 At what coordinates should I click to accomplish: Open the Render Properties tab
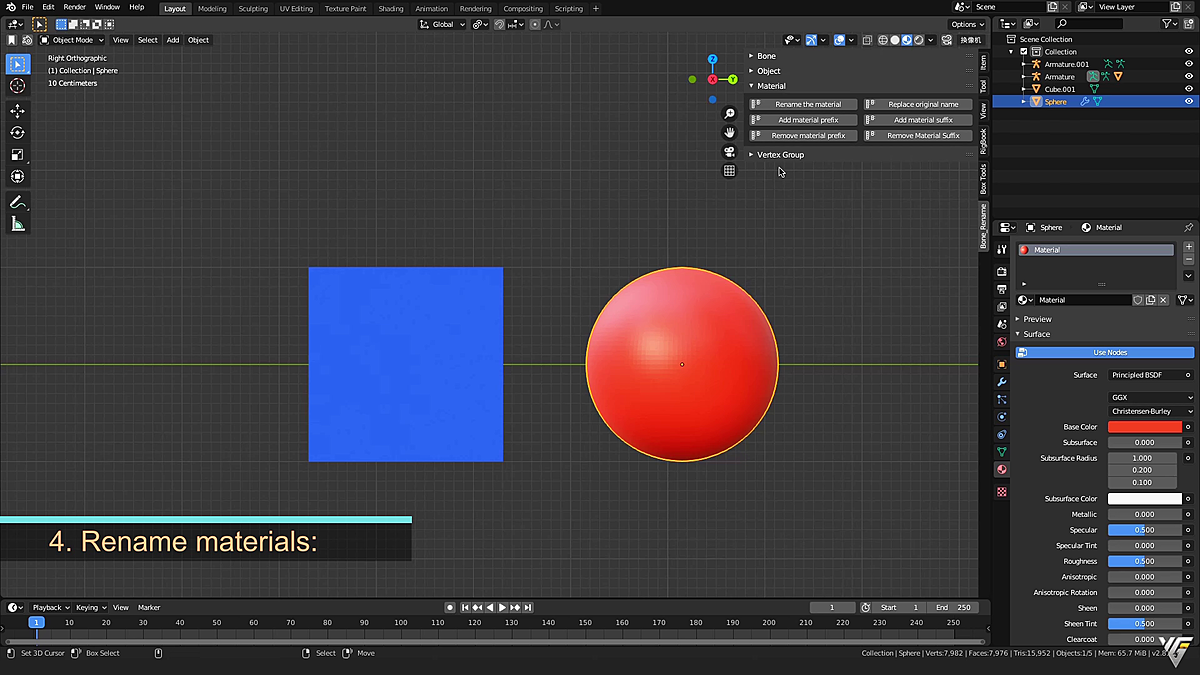[x=1002, y=272]
